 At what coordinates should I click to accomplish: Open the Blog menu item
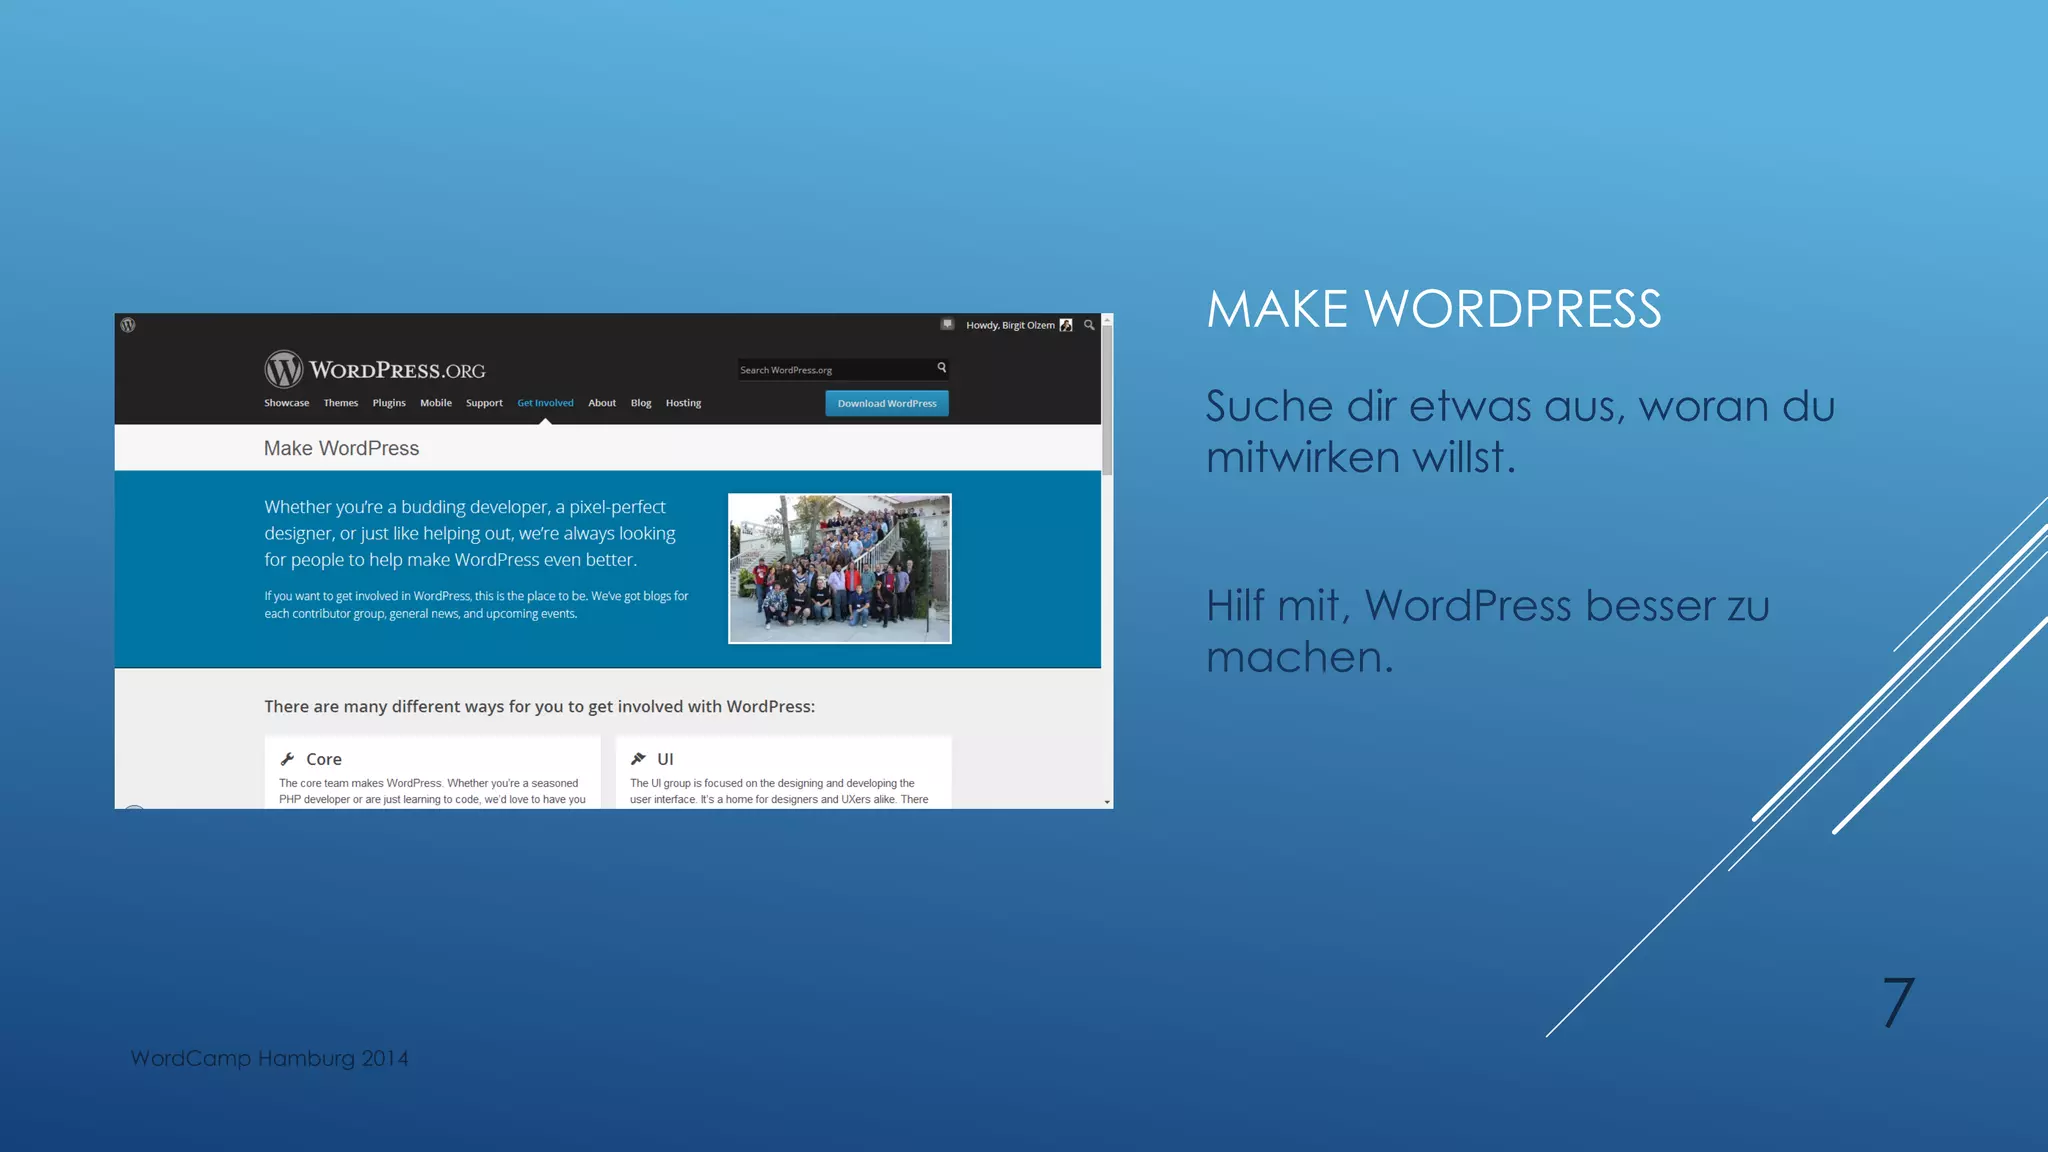click(x=641, y=403)
